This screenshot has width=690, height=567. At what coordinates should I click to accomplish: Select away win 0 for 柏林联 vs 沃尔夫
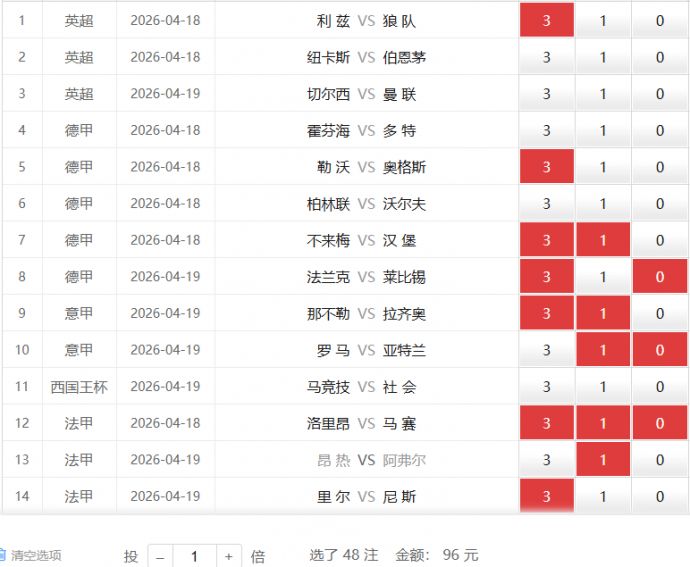(660, 204)
